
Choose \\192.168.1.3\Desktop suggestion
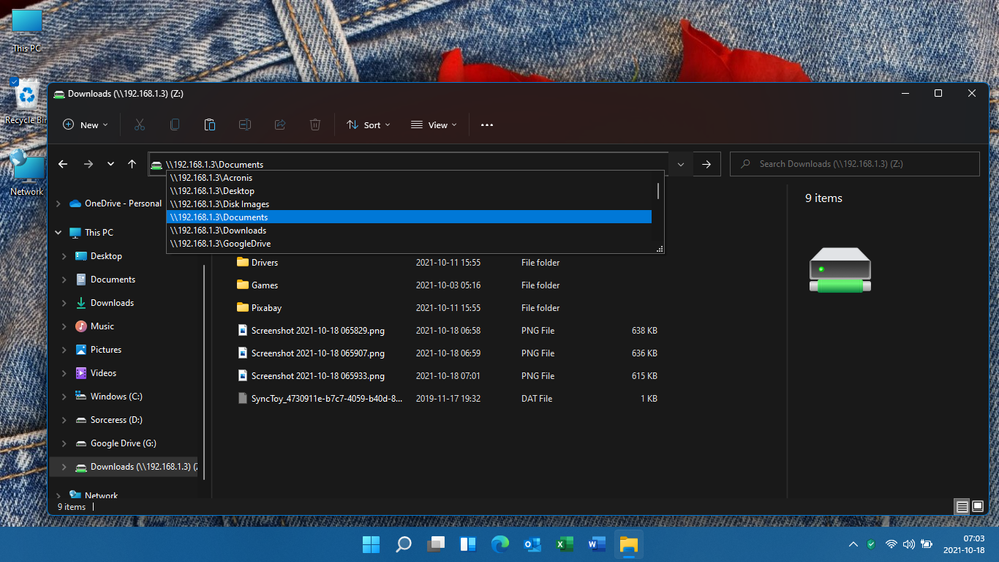click(409, 191)
